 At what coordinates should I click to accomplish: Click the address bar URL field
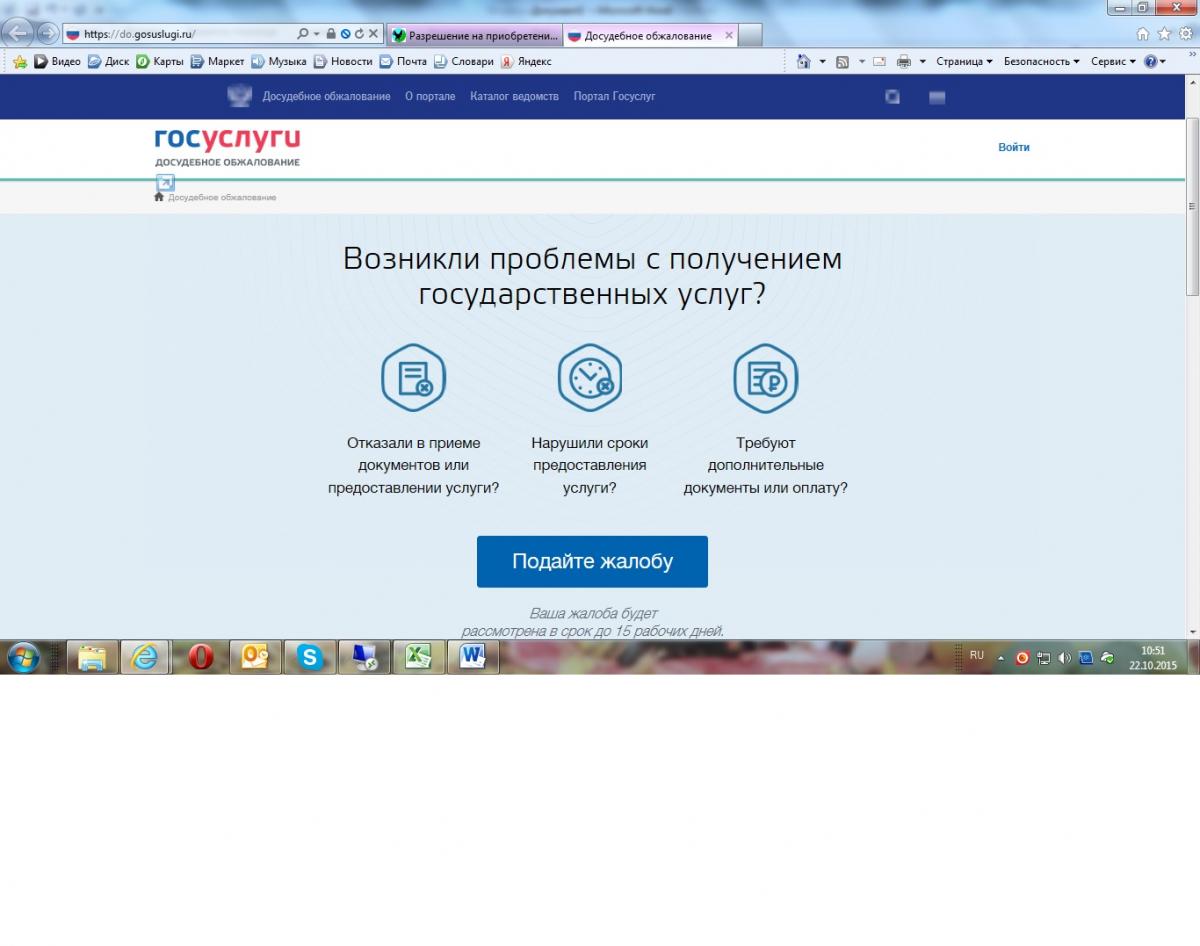[180, 34]
